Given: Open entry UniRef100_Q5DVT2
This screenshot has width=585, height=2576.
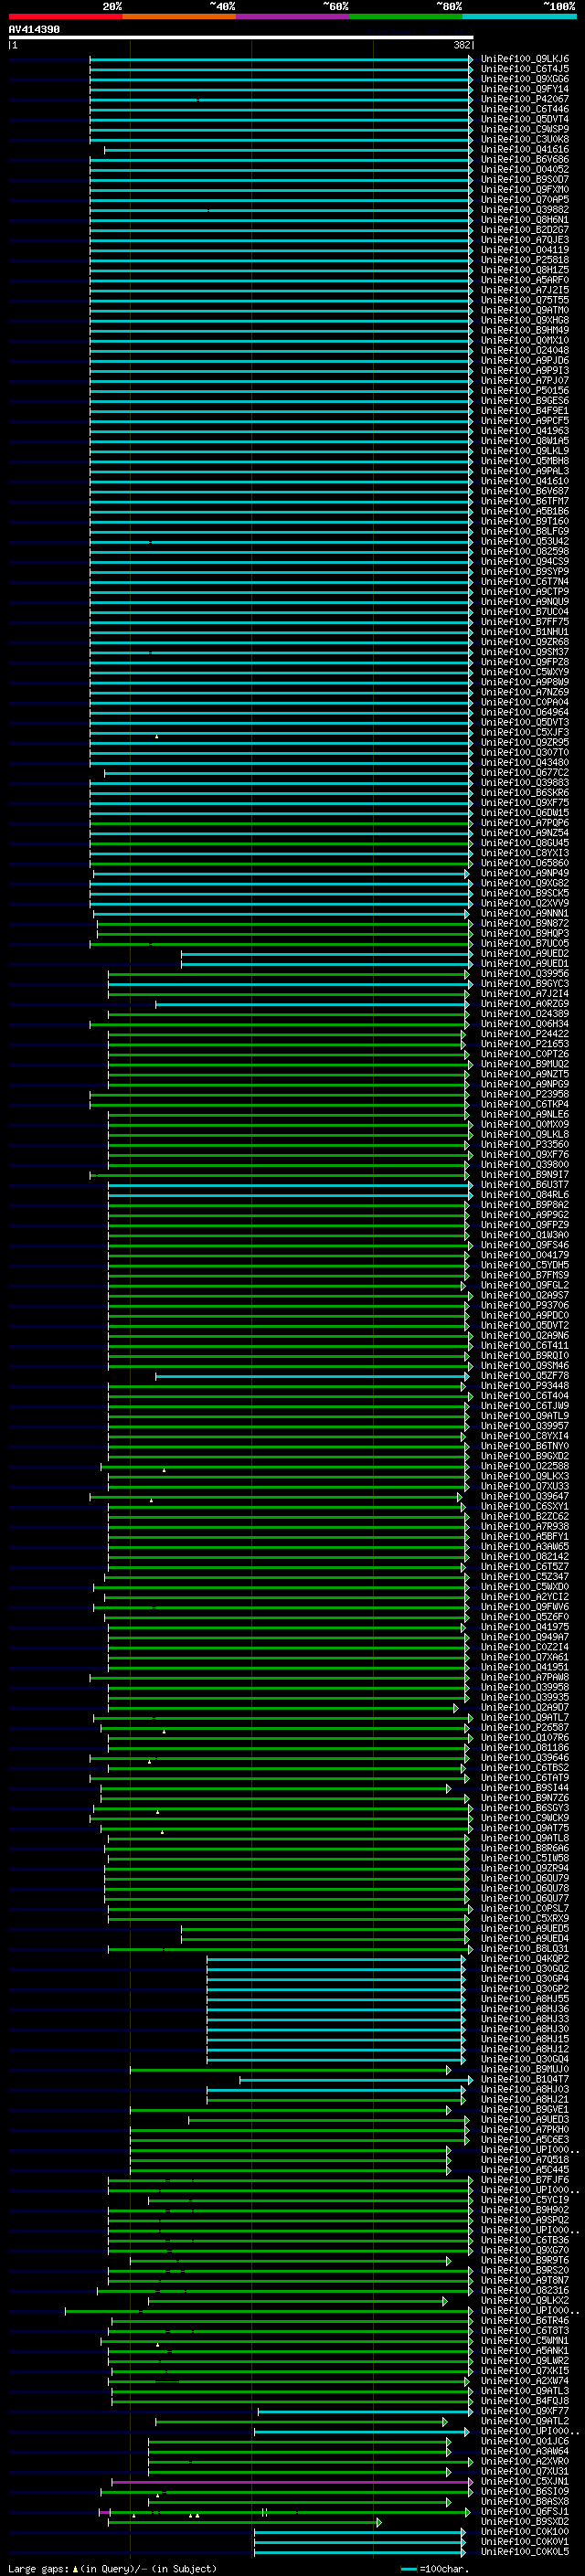Looking at the screenshot, I should coord(525,1326).
